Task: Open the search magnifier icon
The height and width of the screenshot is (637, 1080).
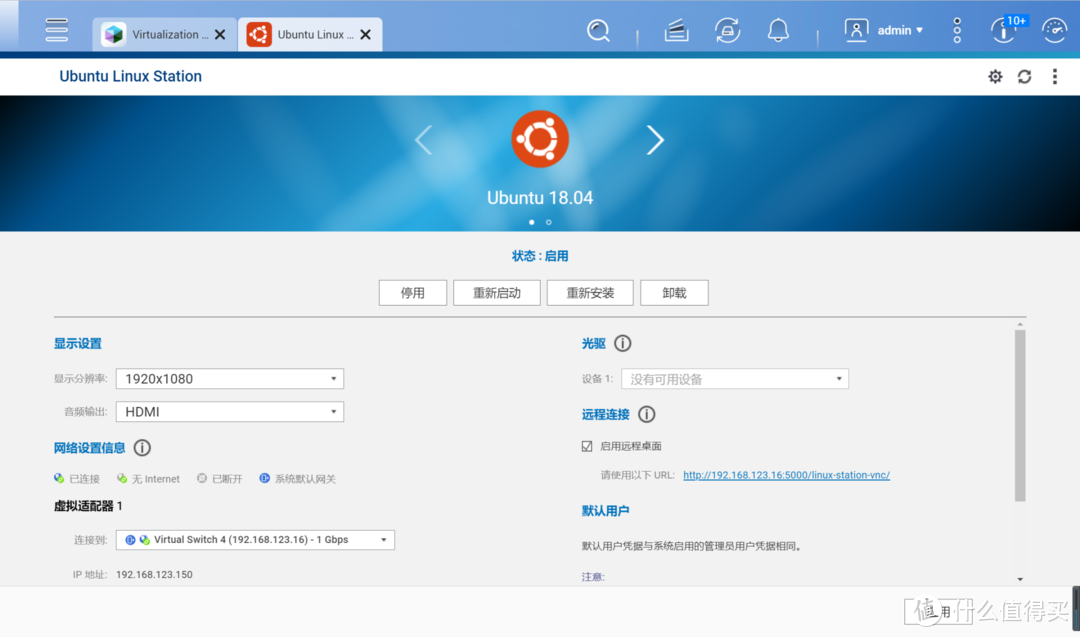Action: pyautogui.click(x=598, y=30)
